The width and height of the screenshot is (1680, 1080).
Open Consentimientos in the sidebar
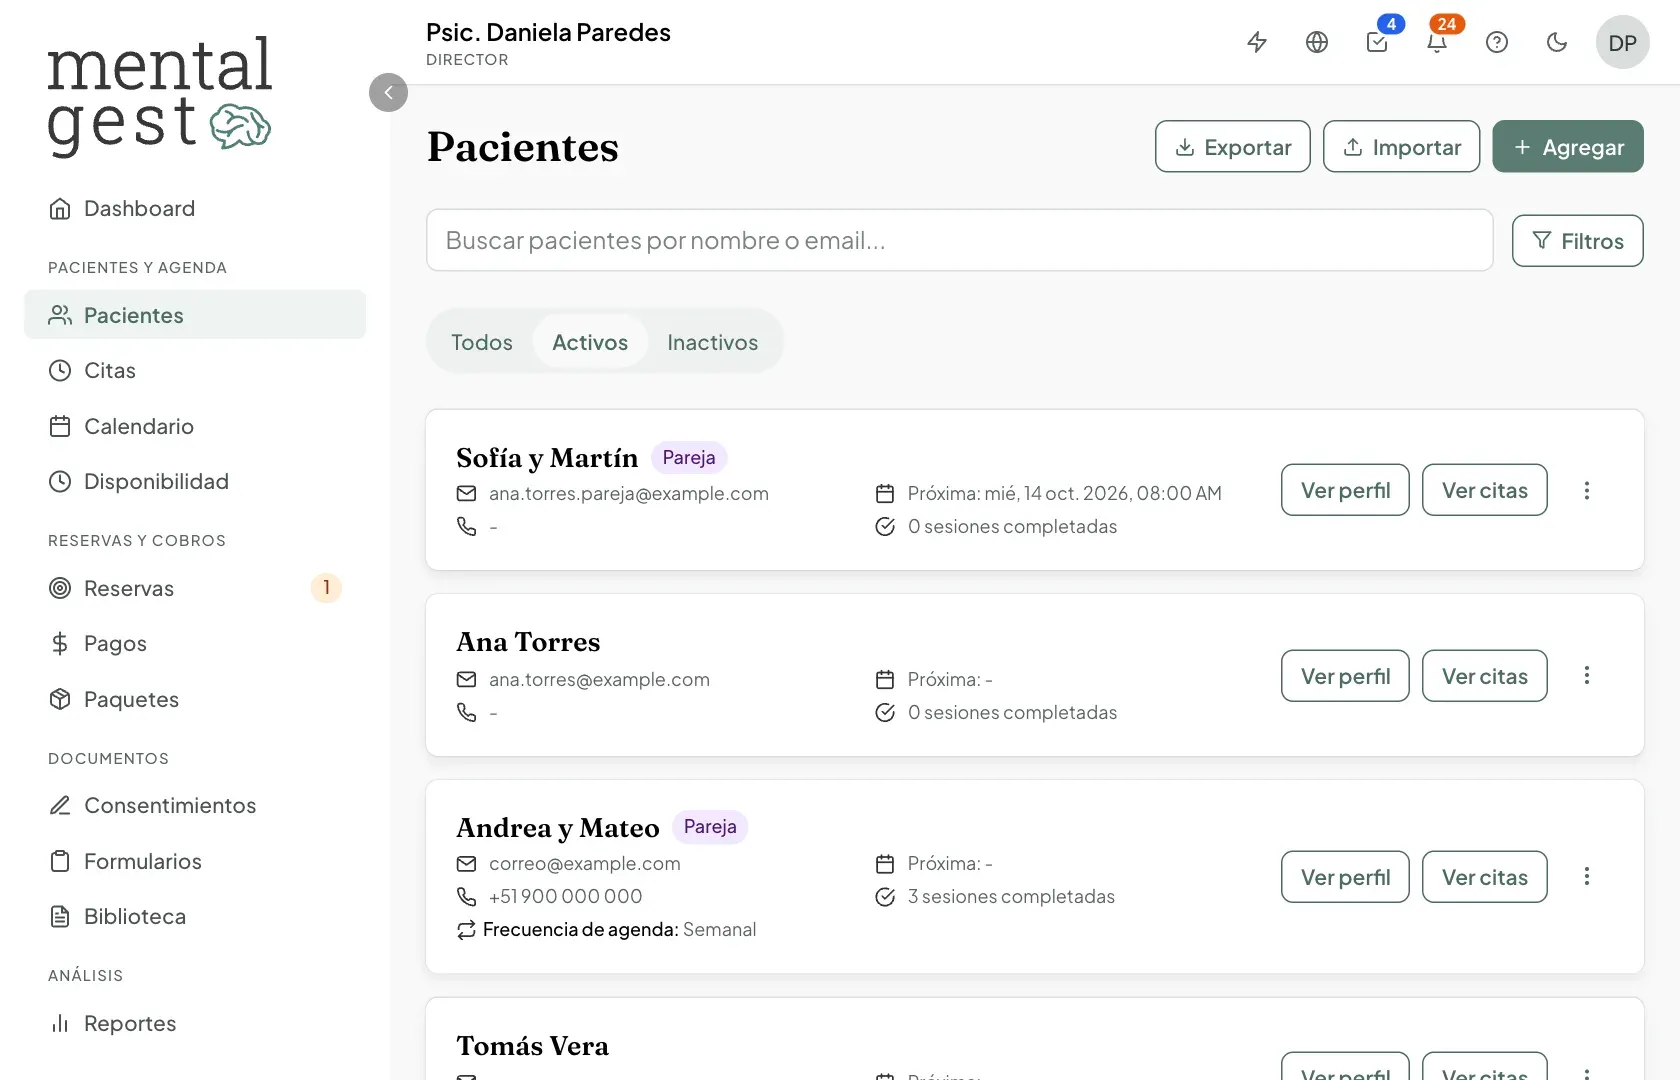coord(195,805)
